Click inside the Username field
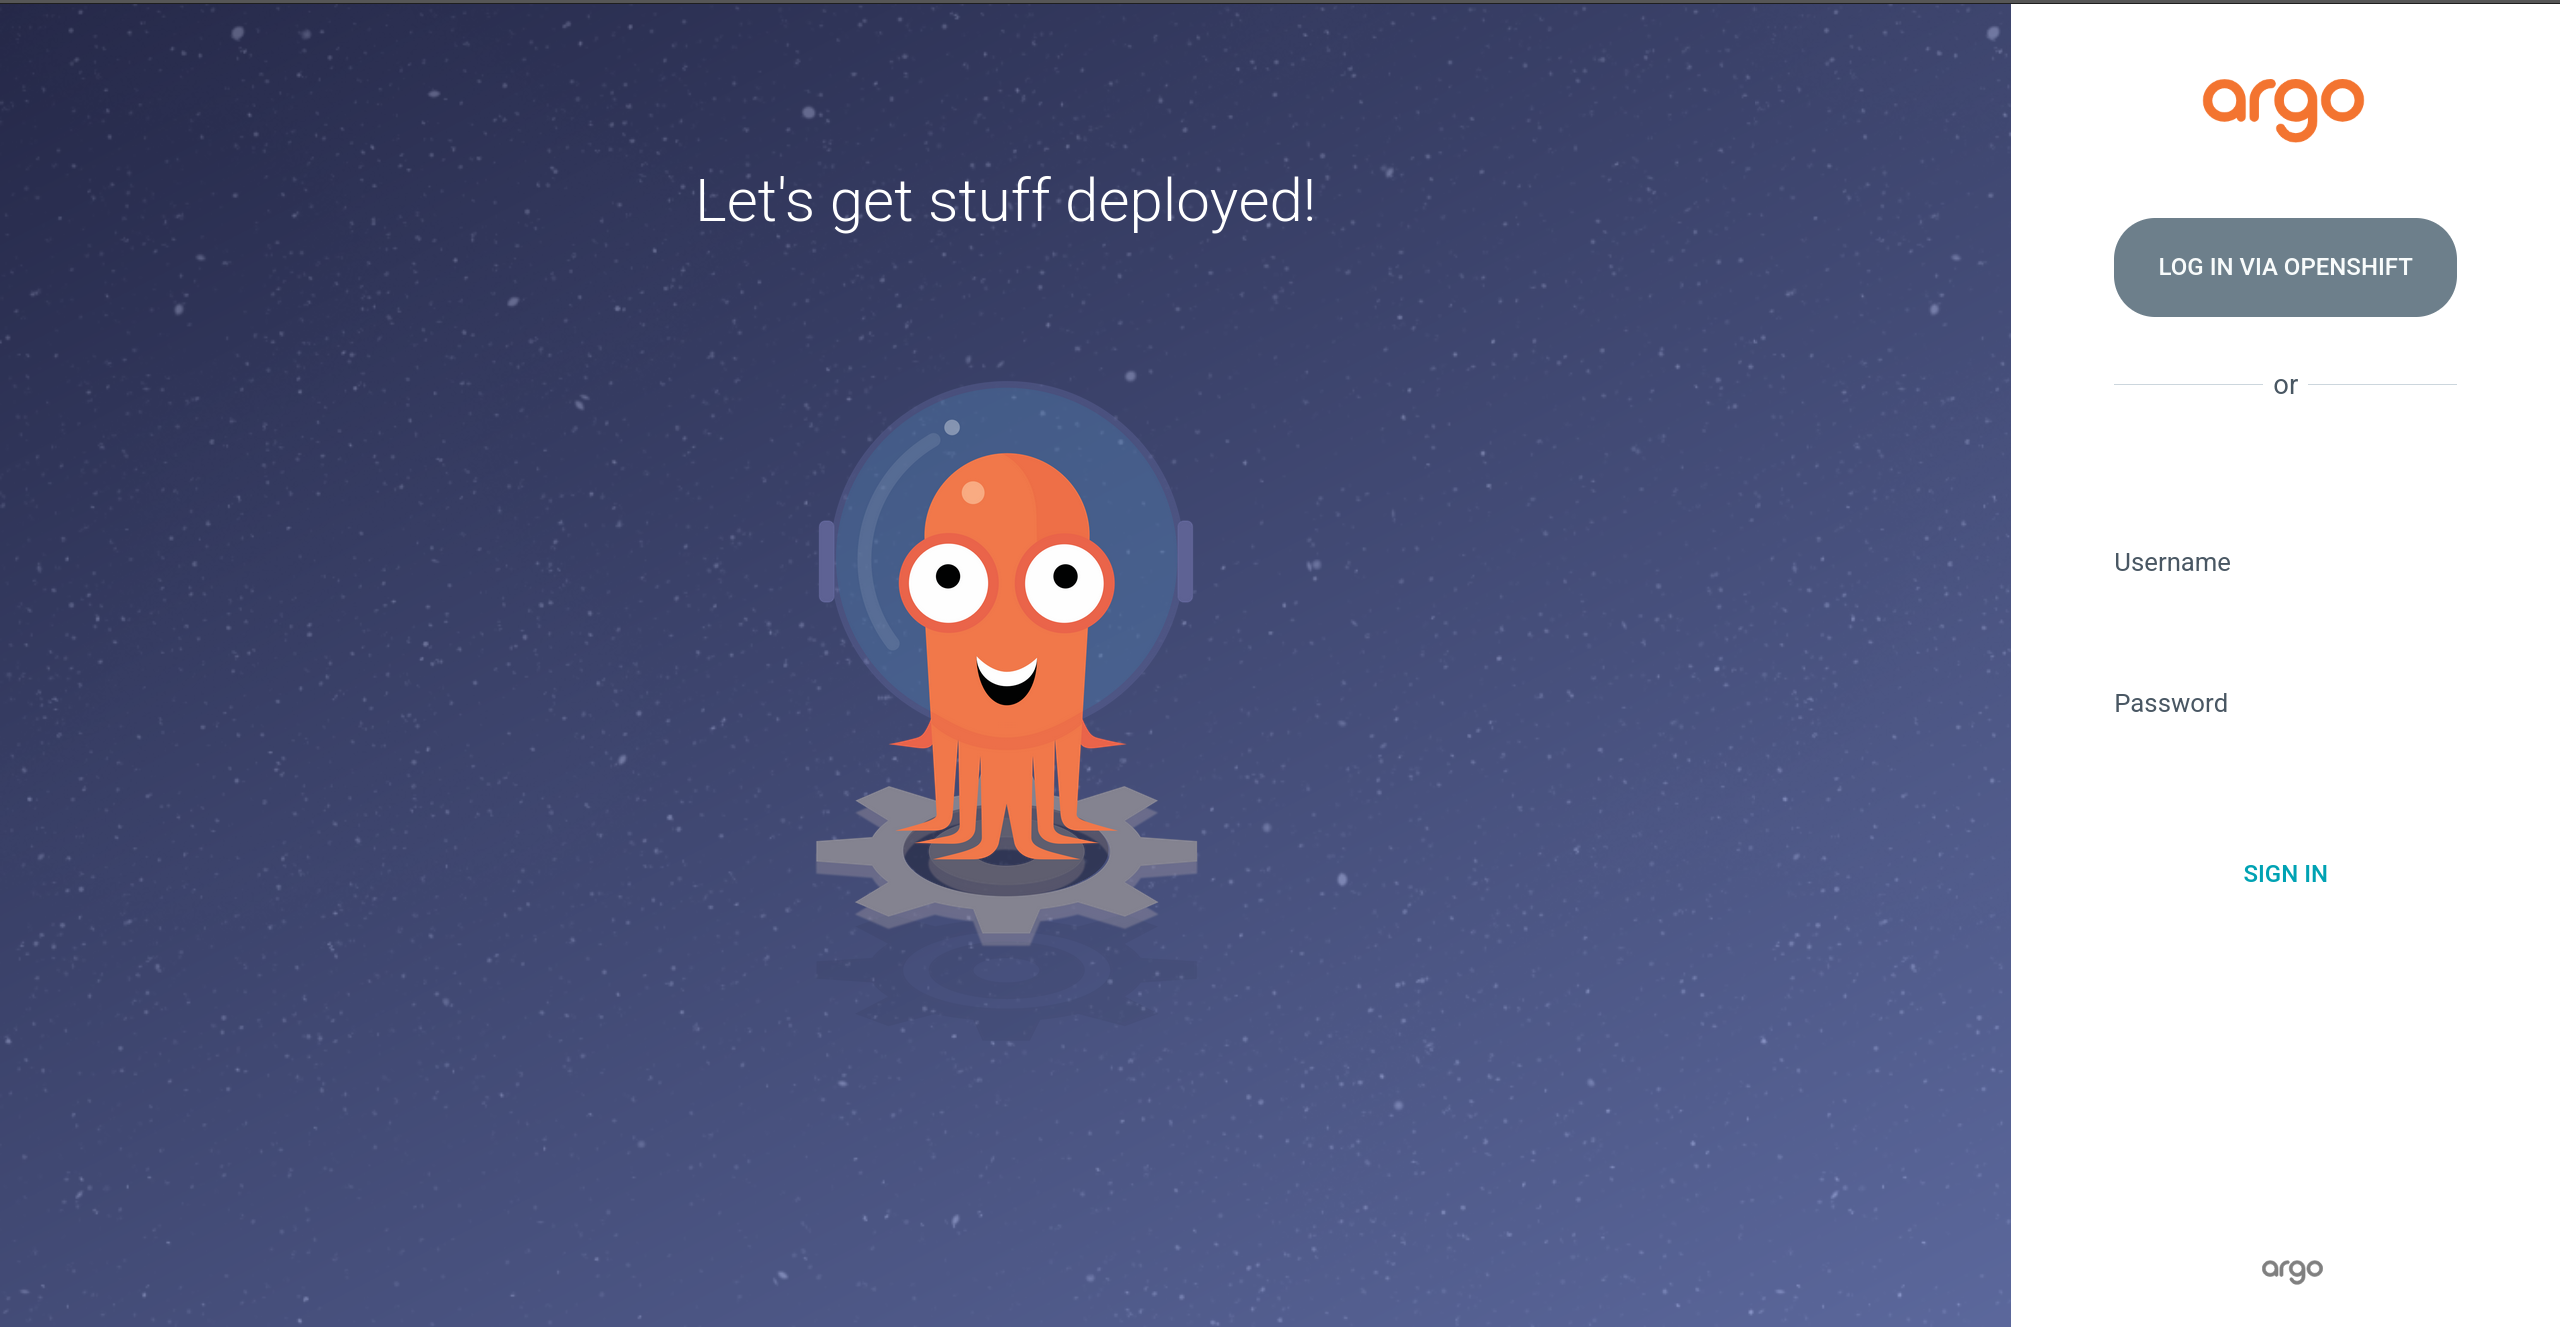The height and width of the screenshot is (1327, 2560). point(2285,562)
